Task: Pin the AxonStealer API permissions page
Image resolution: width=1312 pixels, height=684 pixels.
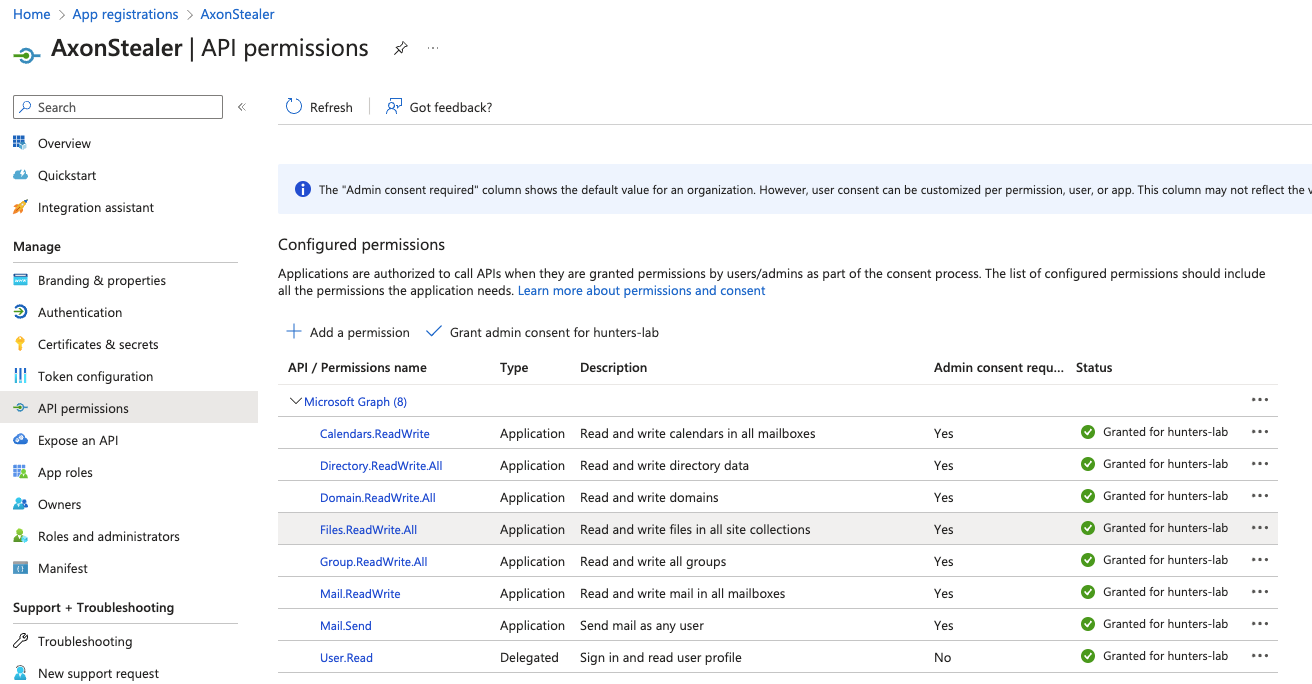Action: pyautogui.click(x=401, y=48)
